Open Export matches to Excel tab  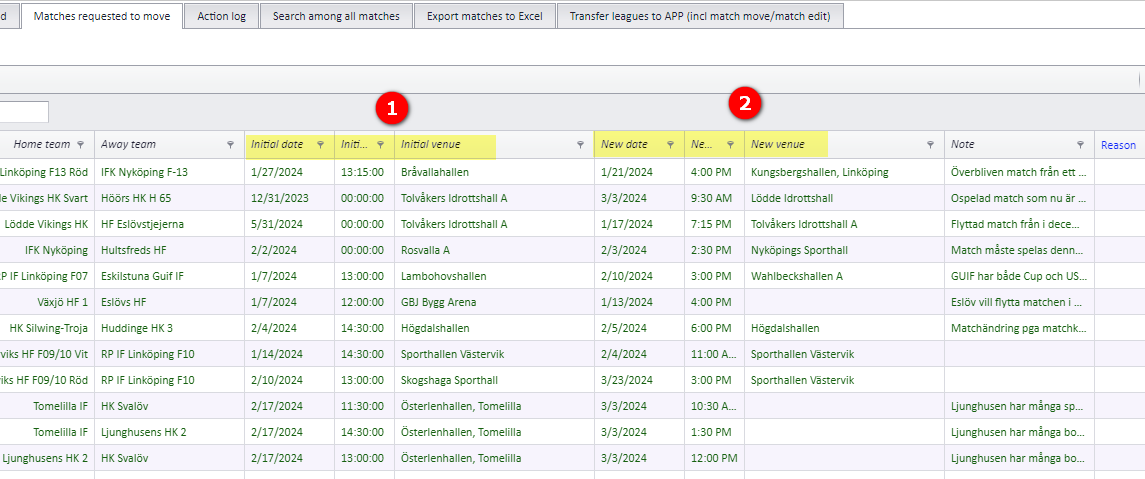(x=485, y=15)
